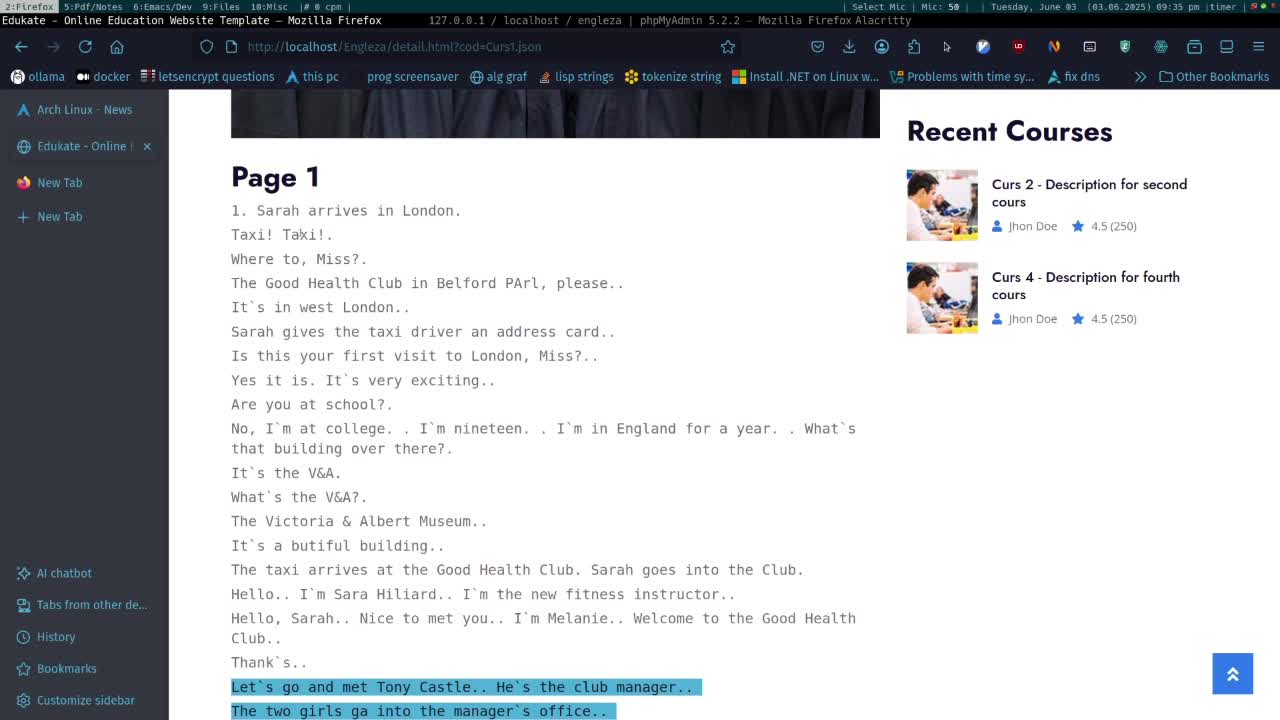Show Tabs from other devices
This screenshot has width=1280, height=720.
(x=84, y=605)
